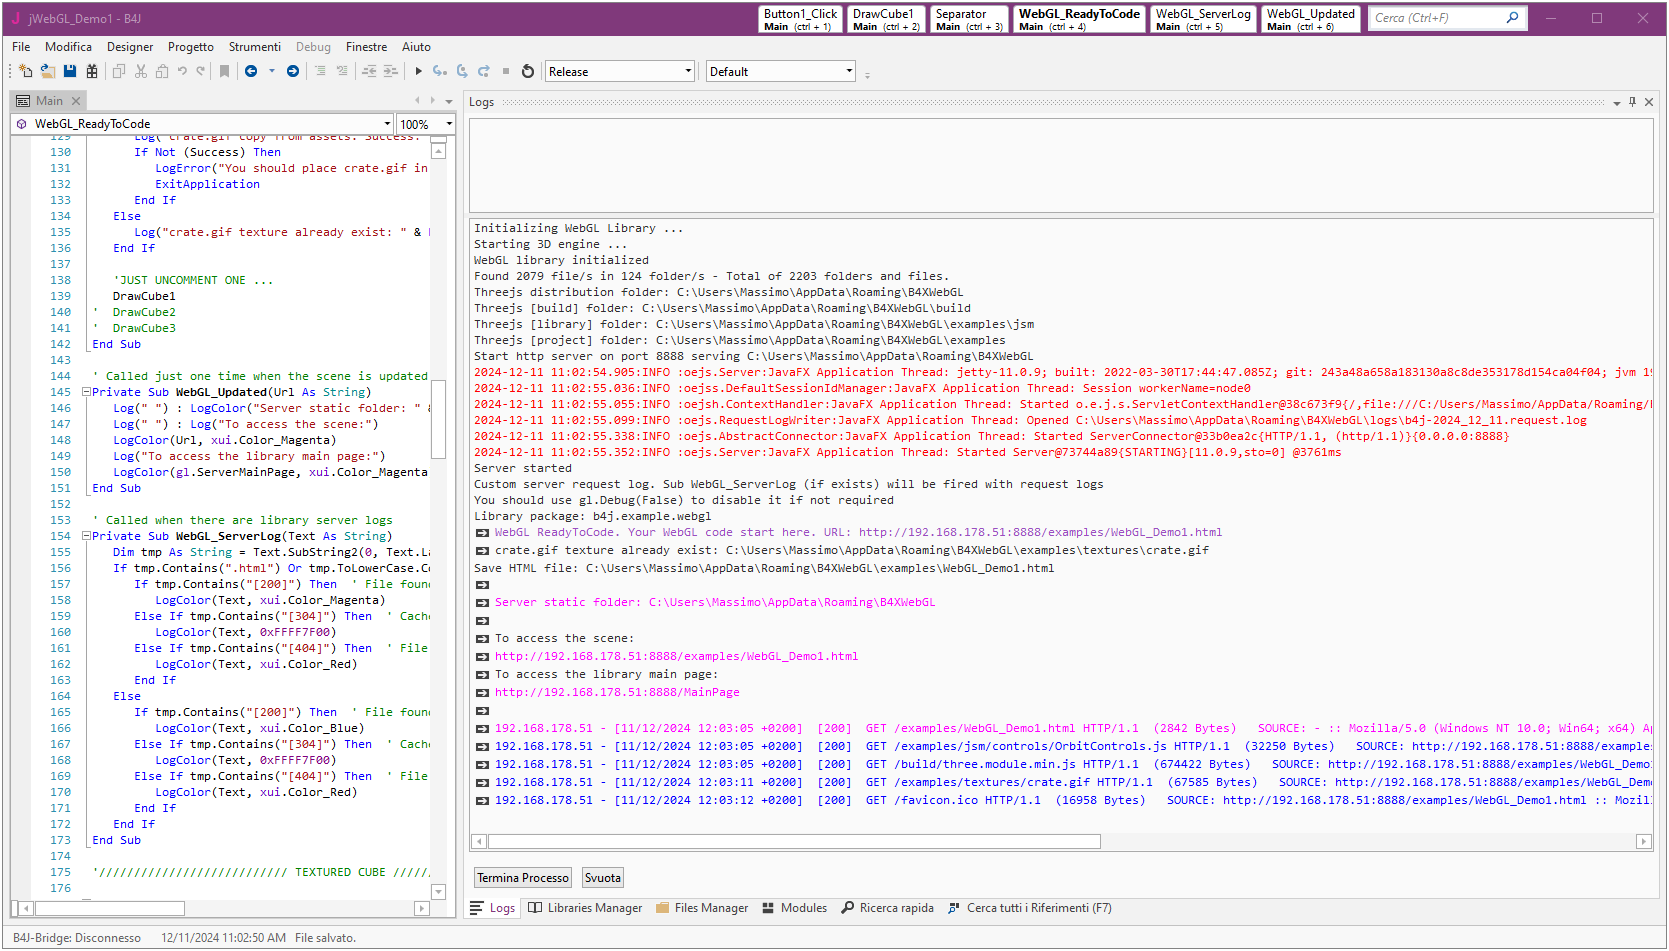Collapse the WebGL_ServerLog sub code block

click(86, 536)
